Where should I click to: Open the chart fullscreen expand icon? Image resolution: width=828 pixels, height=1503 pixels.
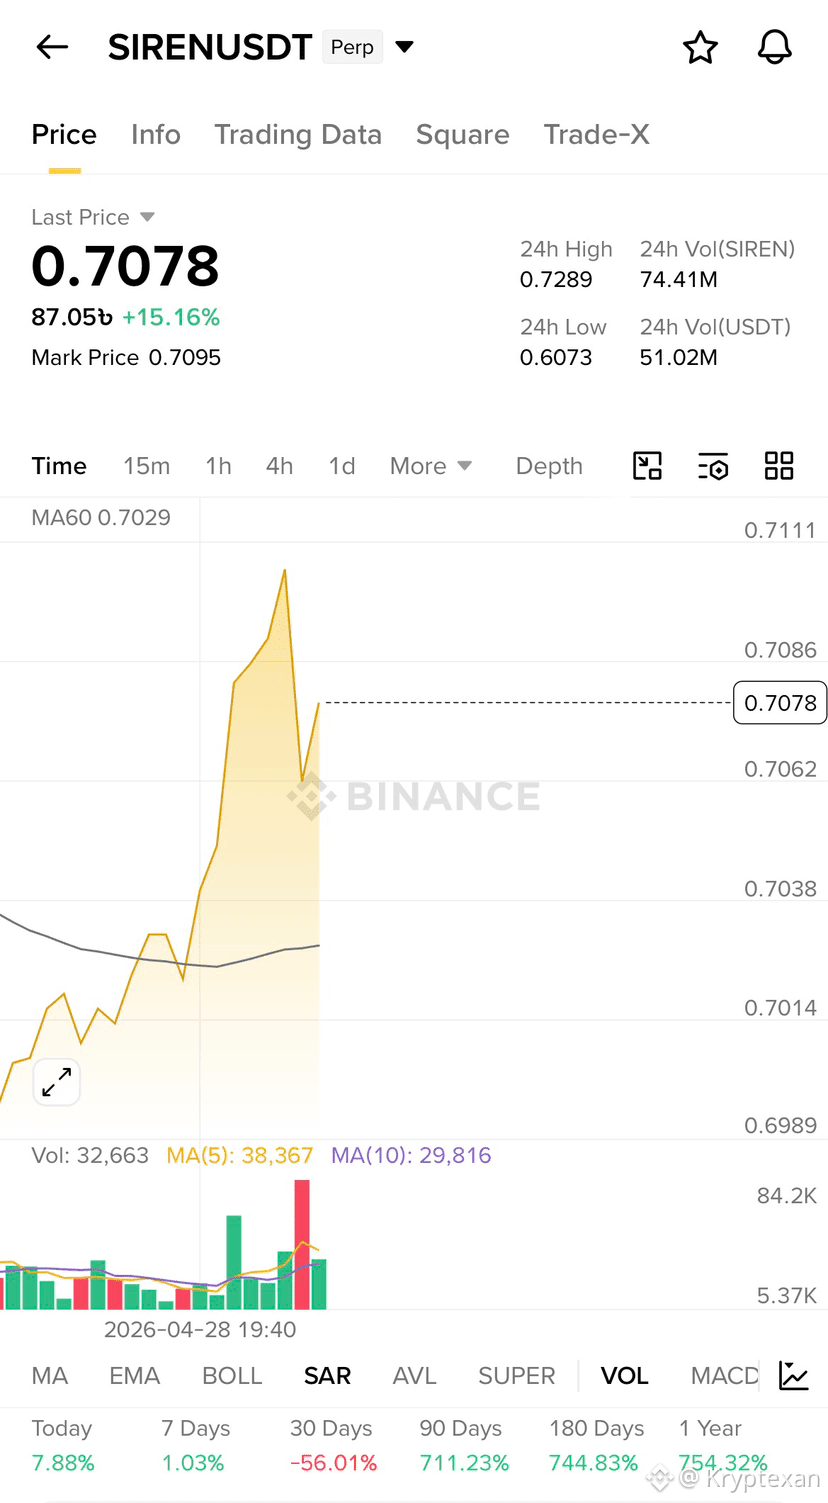(648, 466)
